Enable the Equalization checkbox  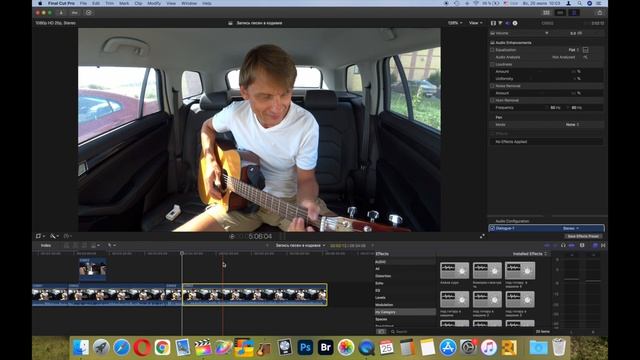[x=492, y=50]
